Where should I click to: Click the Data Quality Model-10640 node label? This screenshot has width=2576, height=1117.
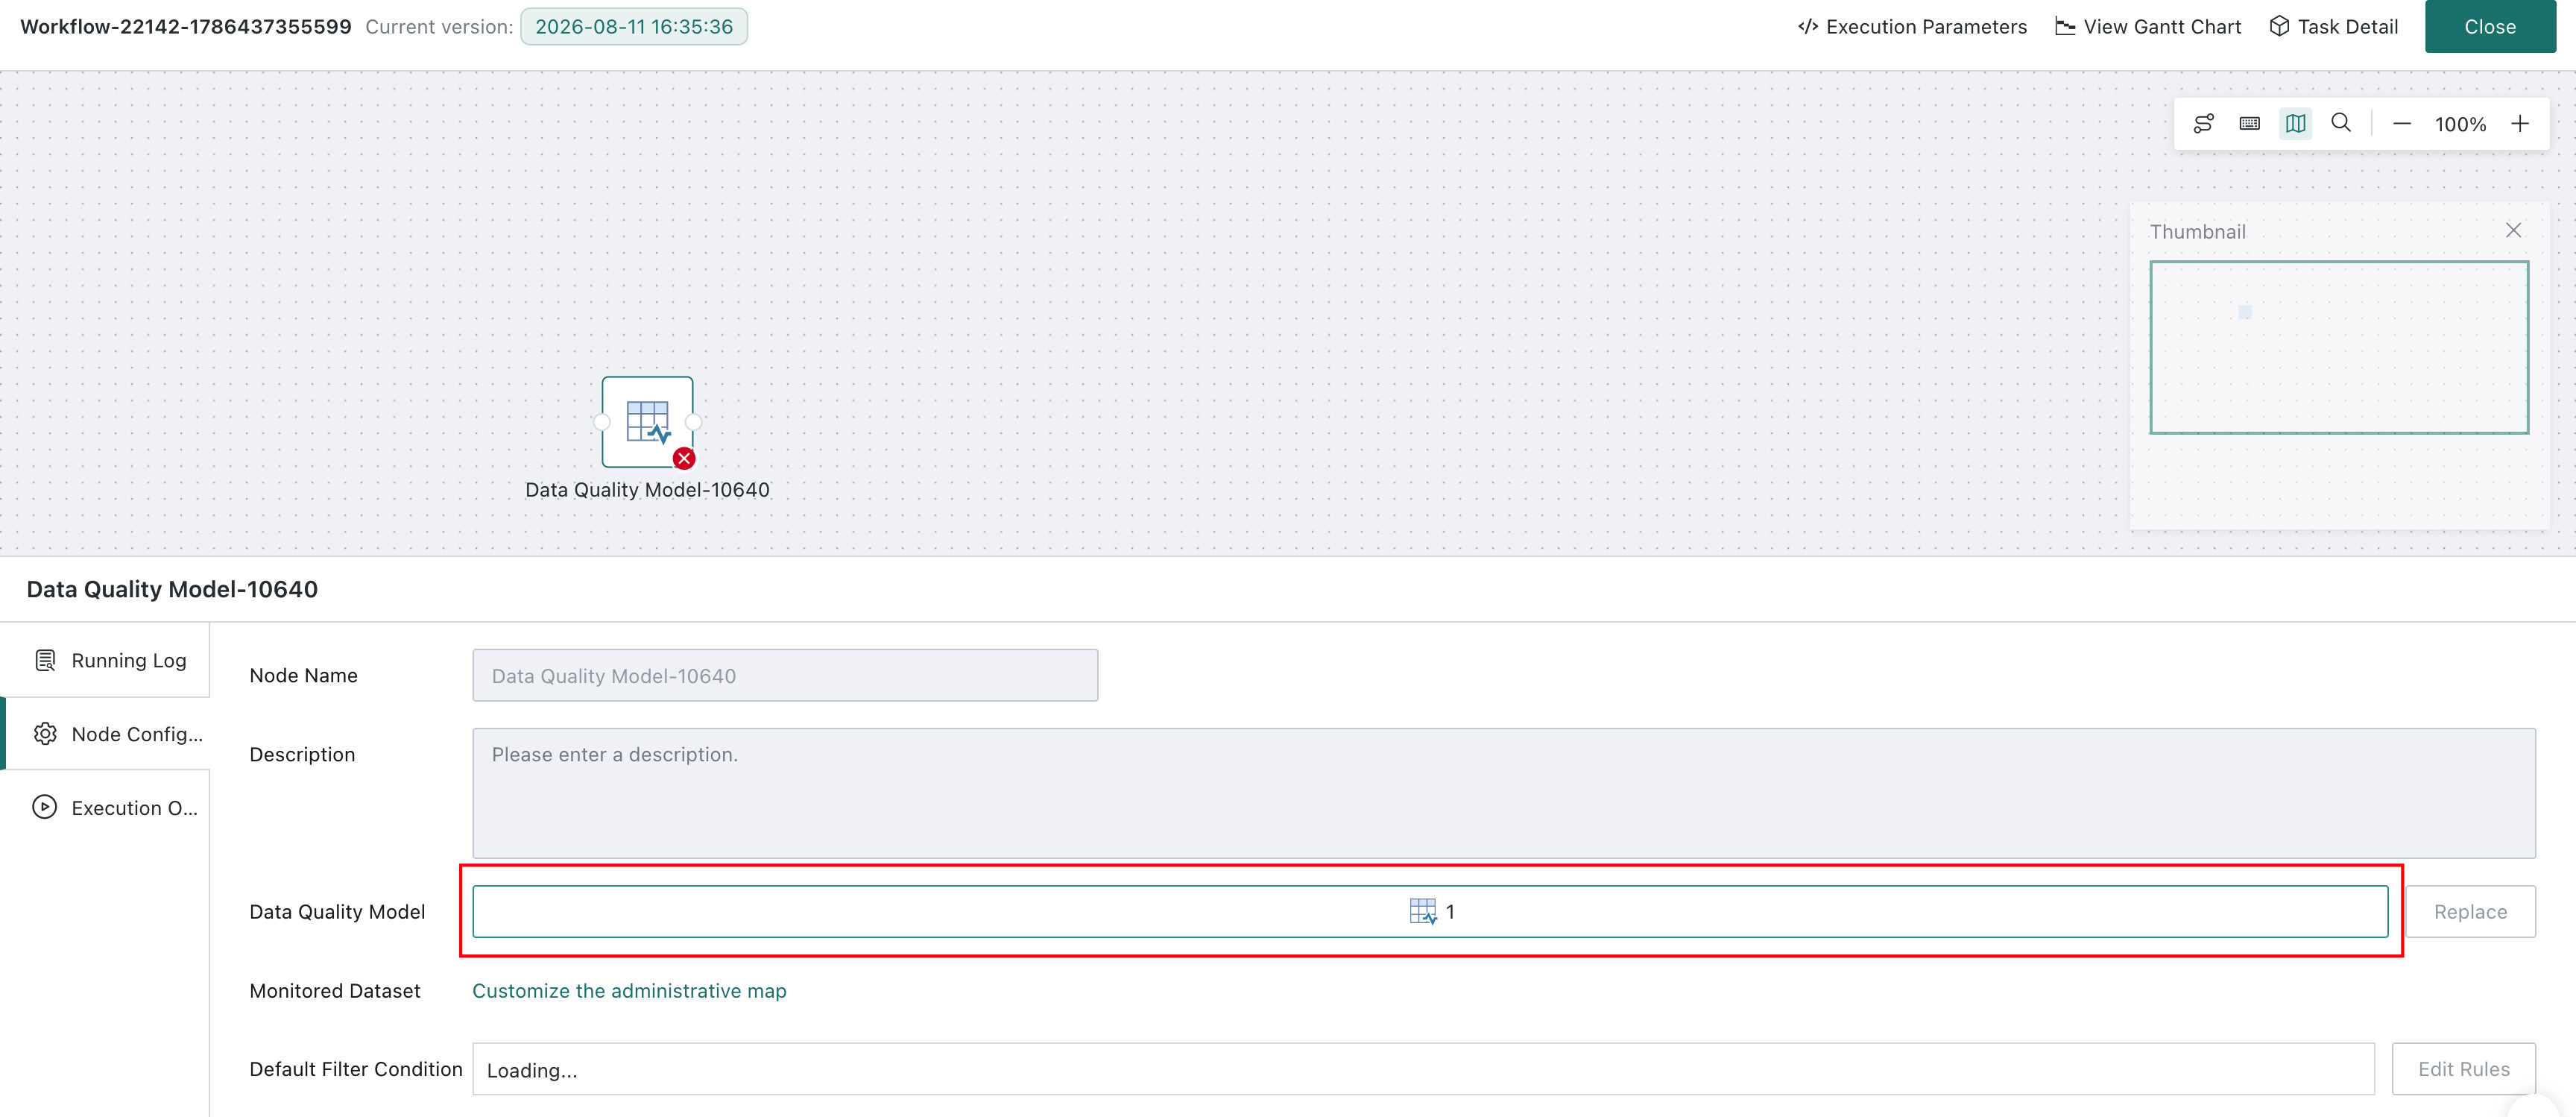point(647,490)
